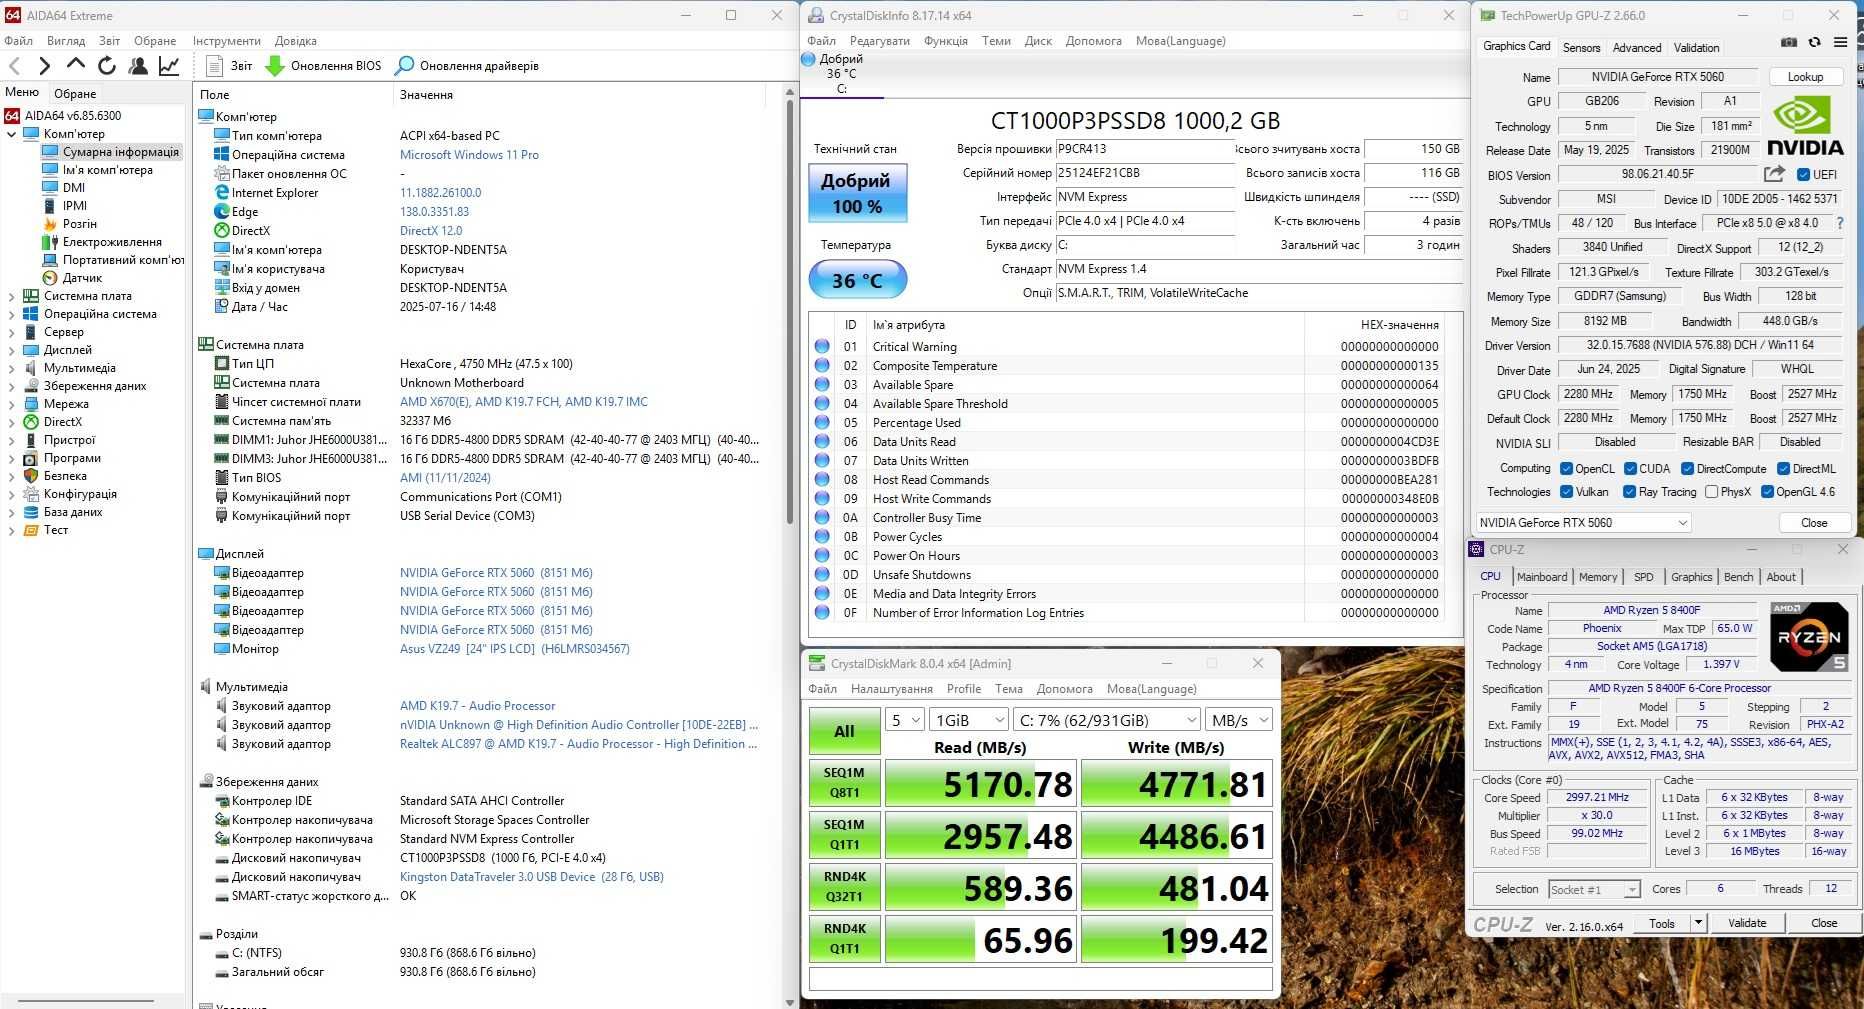Open the NVIDIA GeForce RTX 5060 GPU selector dropdown

tap(1583, 523)
